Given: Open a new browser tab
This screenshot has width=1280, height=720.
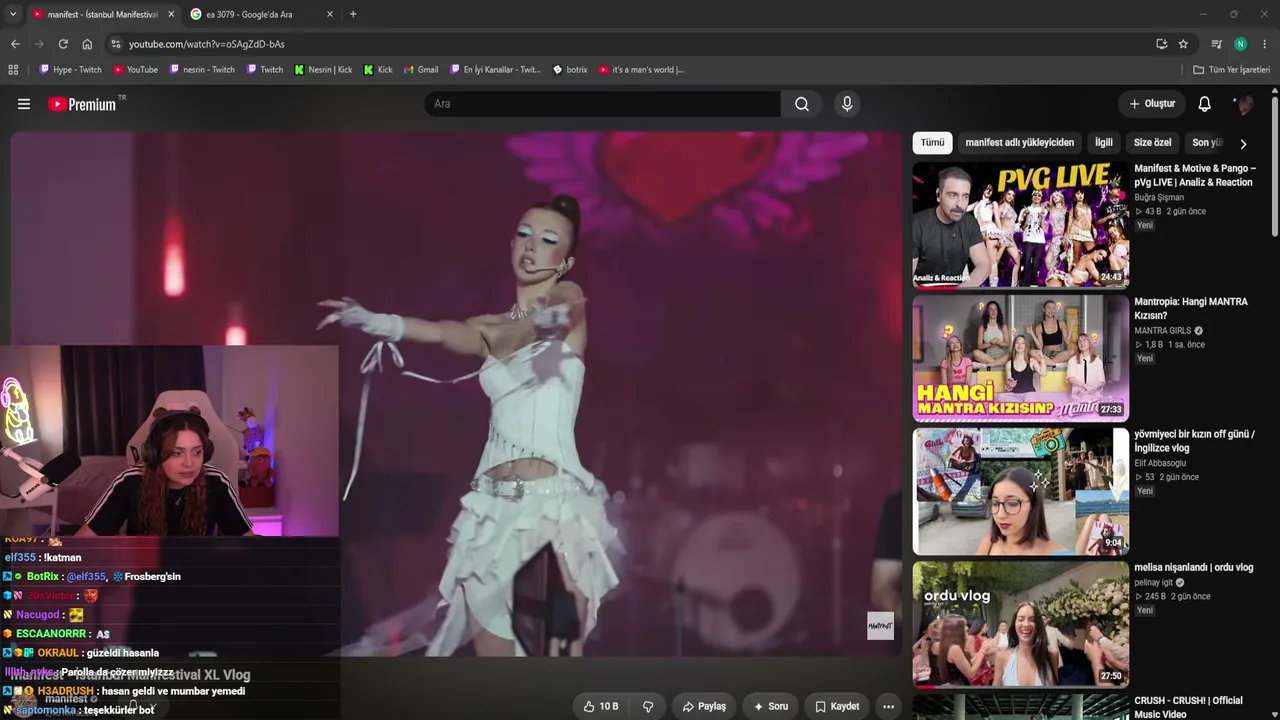Looking at the screenshot, I should (x=353, y=14).
